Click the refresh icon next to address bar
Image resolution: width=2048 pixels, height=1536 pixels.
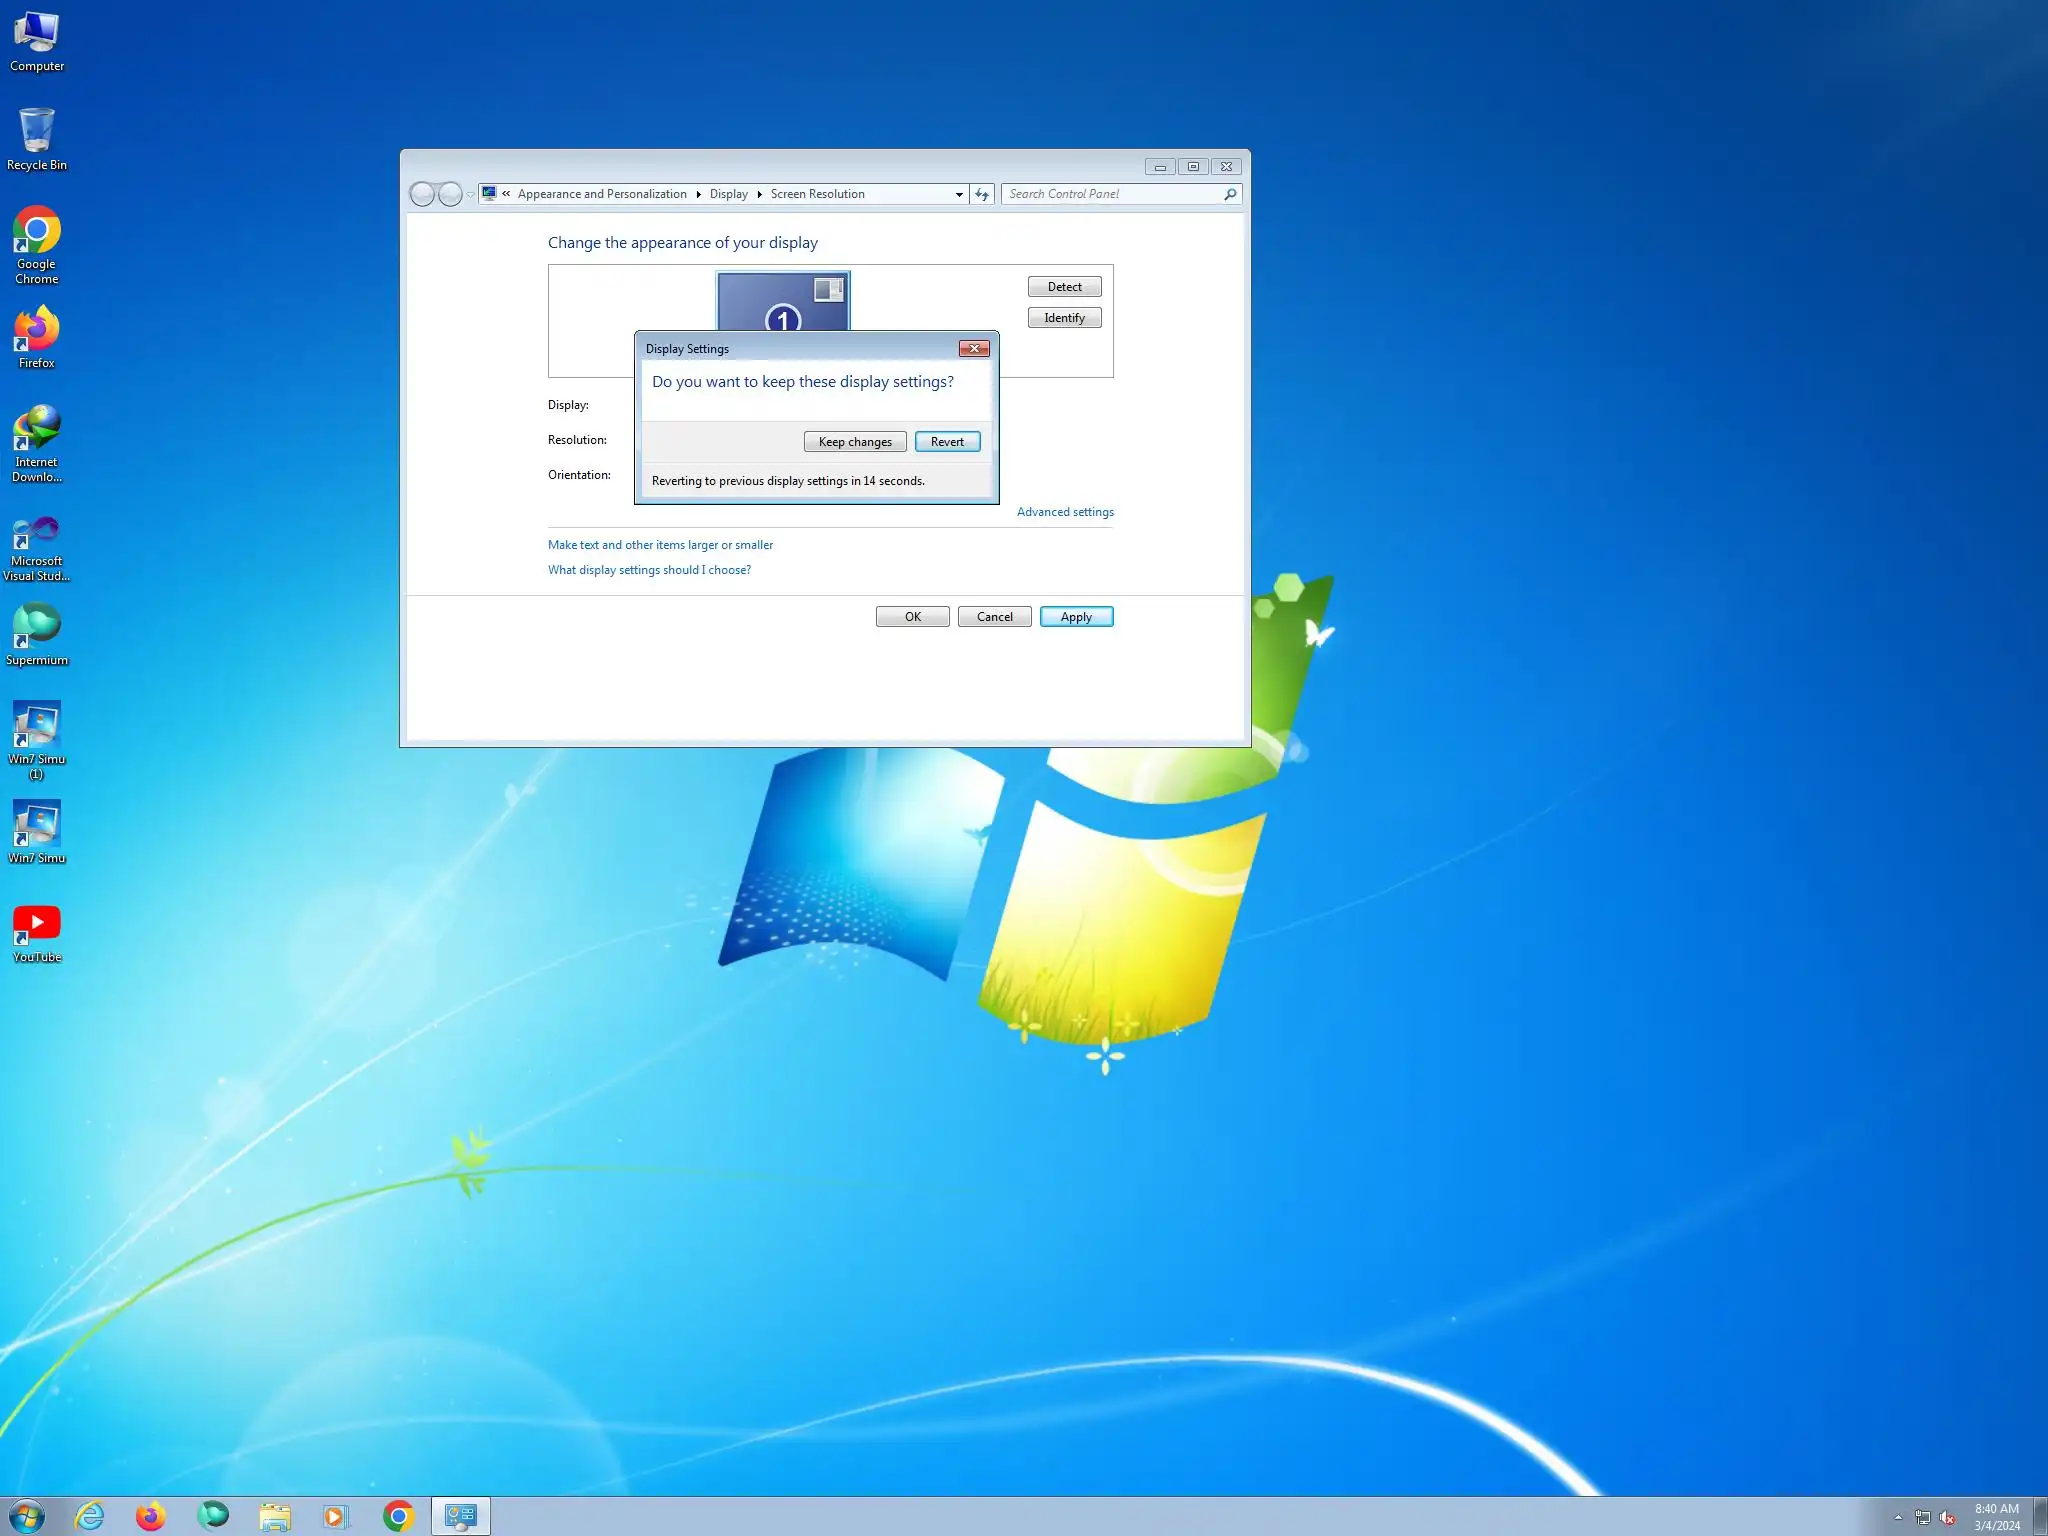click(982, 194)
